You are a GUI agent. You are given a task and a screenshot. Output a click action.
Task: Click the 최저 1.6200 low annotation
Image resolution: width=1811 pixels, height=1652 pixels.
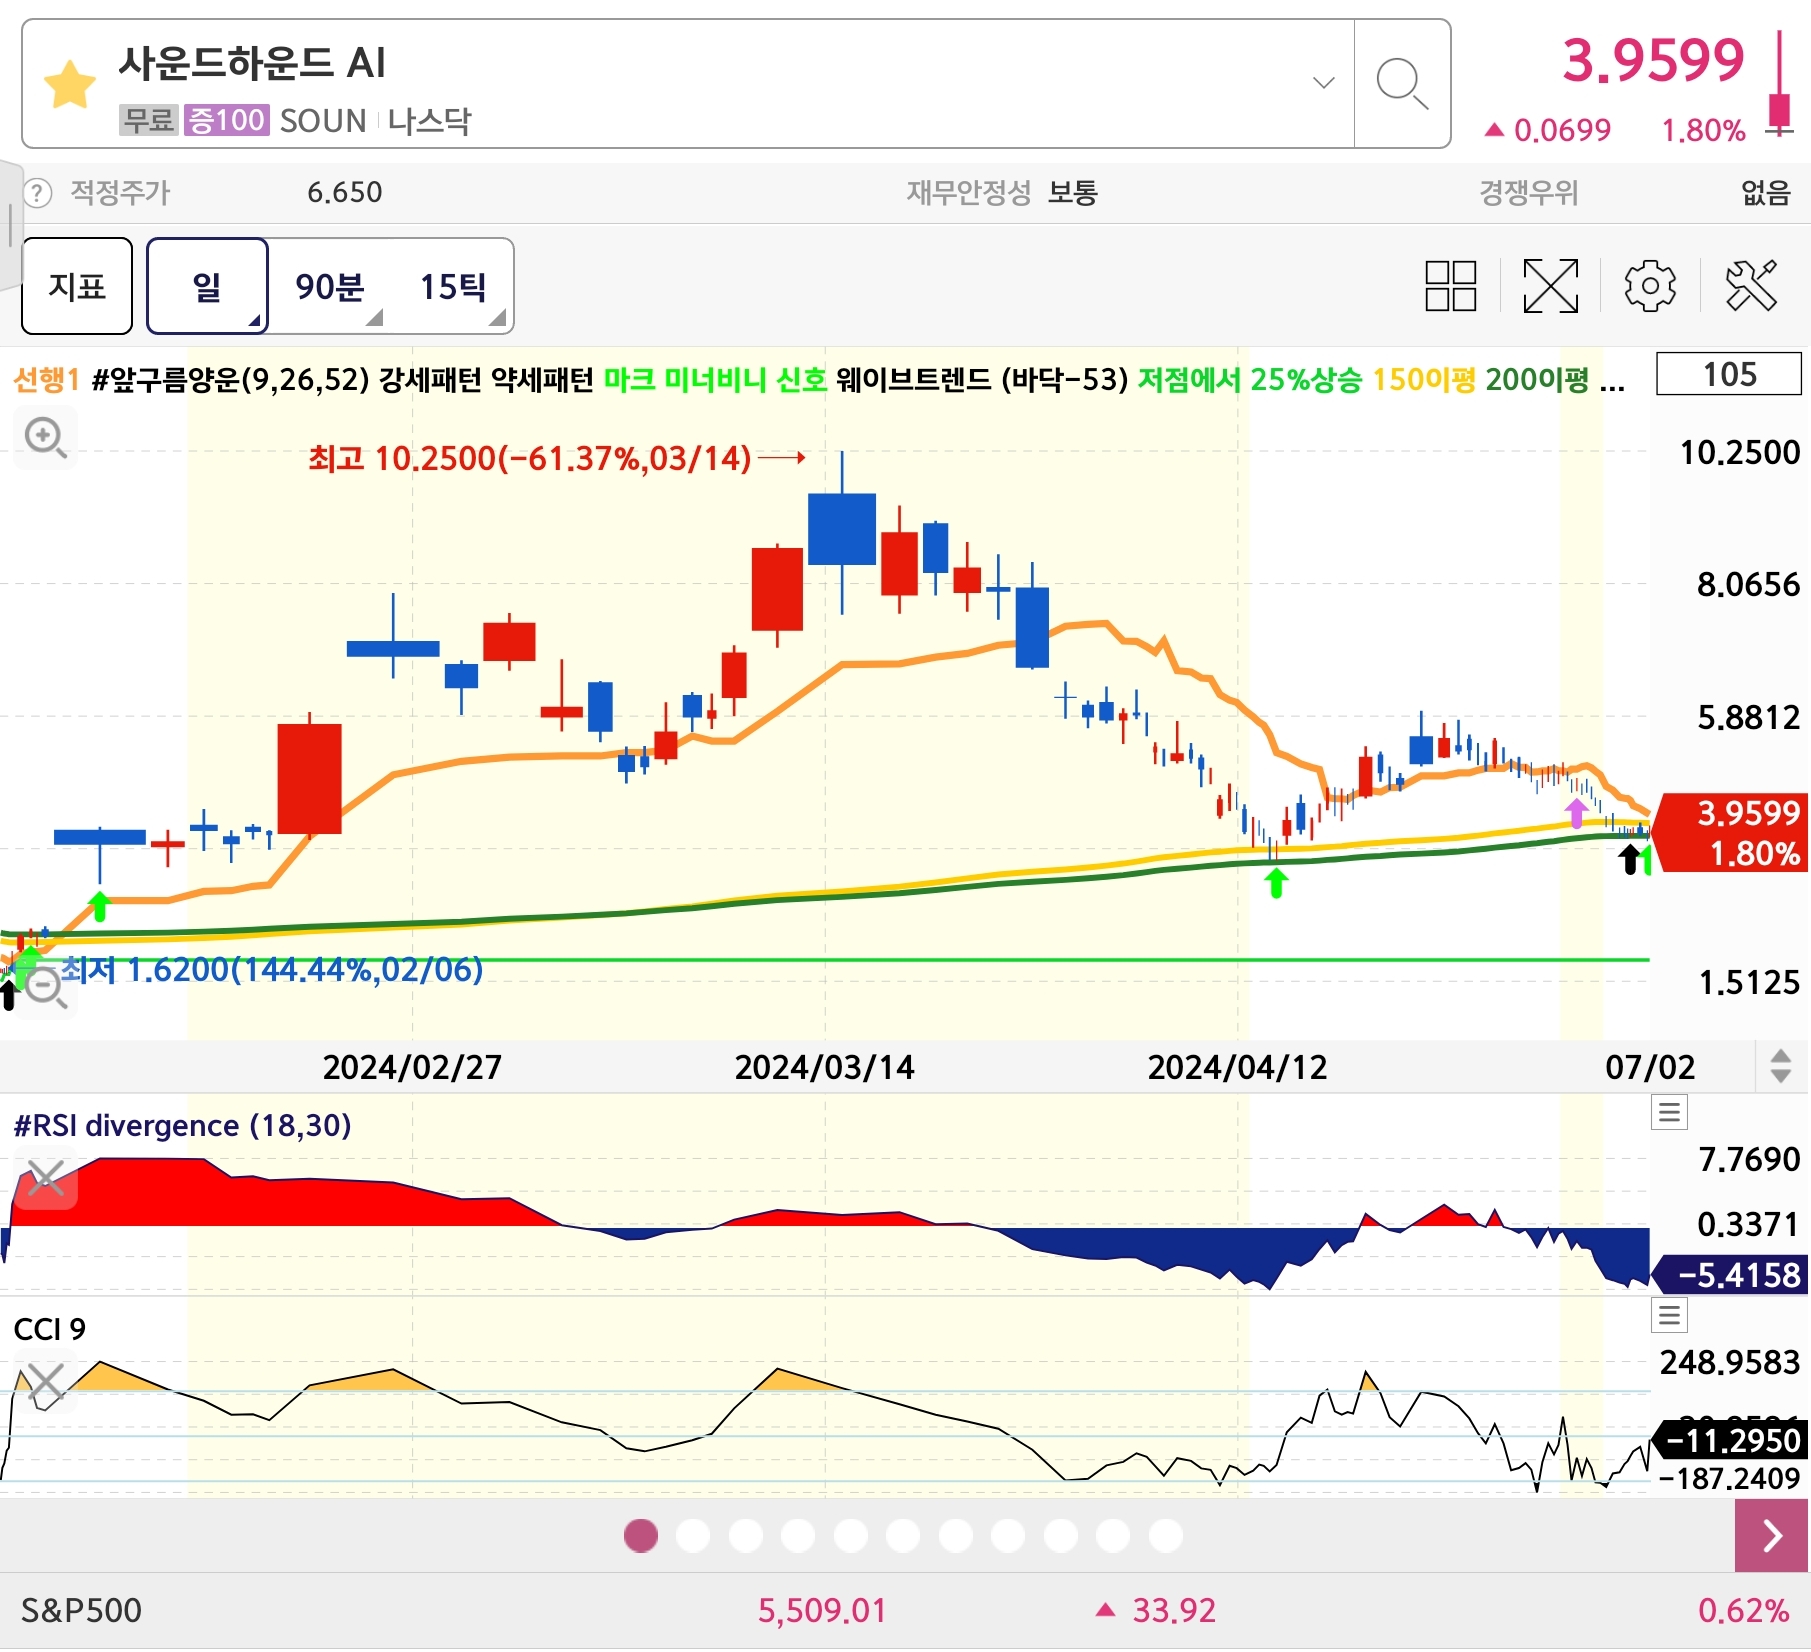pyautogui.click(x=272, y=969)
